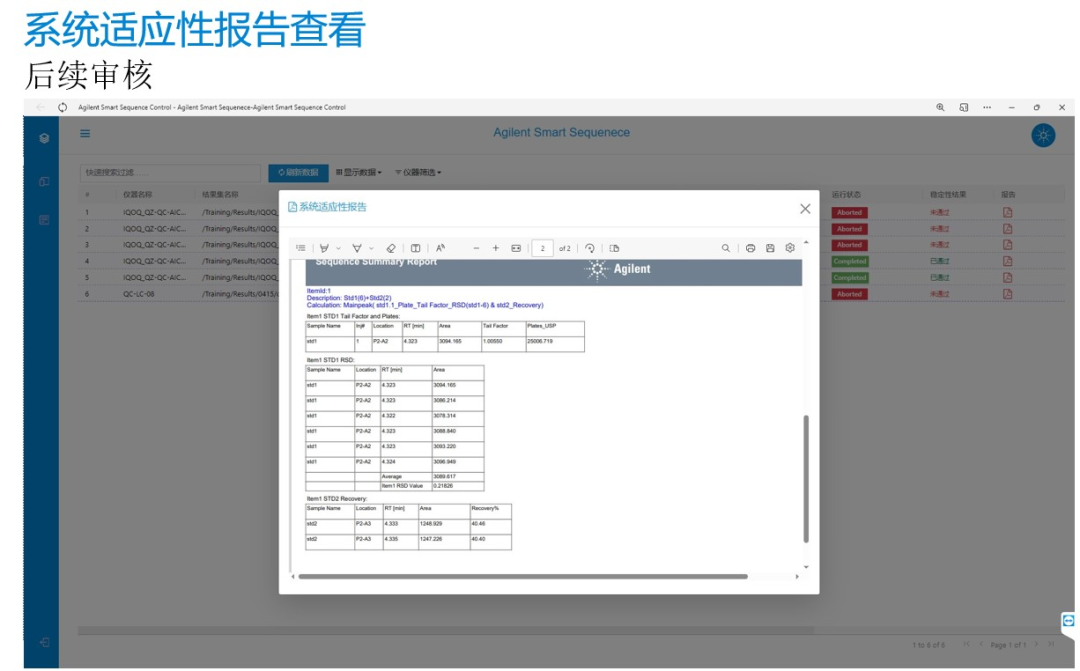This screenshot has height=671, width=1080.
Task: Select the PDF highlighter tool
Action: click(357, 248)
